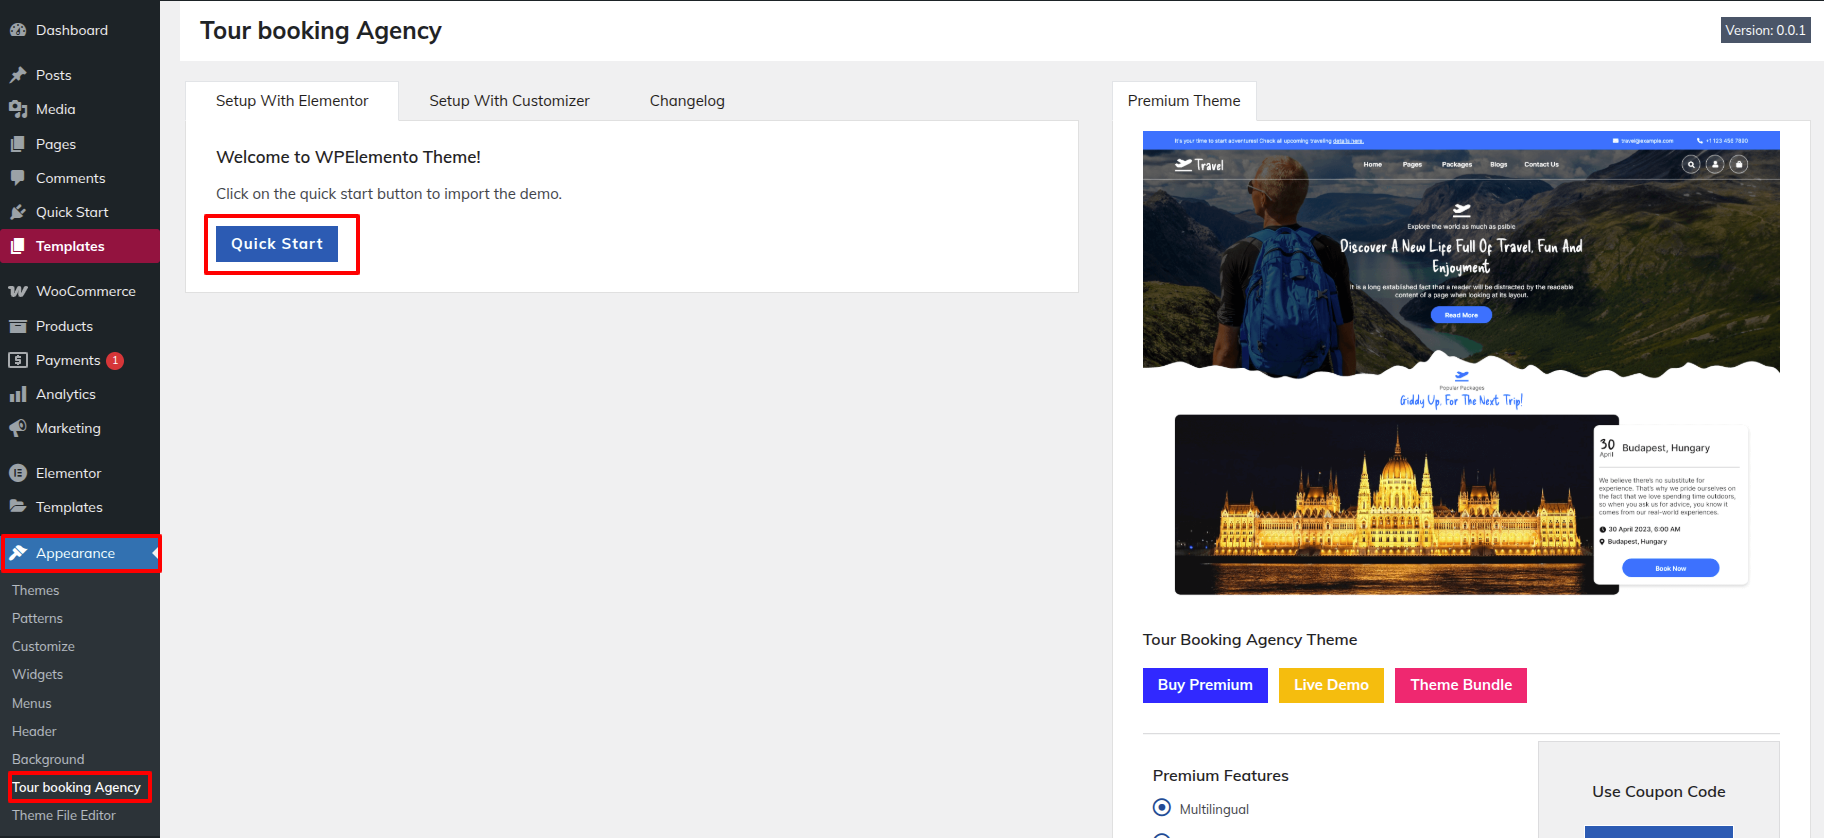Open Header submenu item
This screenshot has width=1824, height=838.
click(x=34, y=731)
